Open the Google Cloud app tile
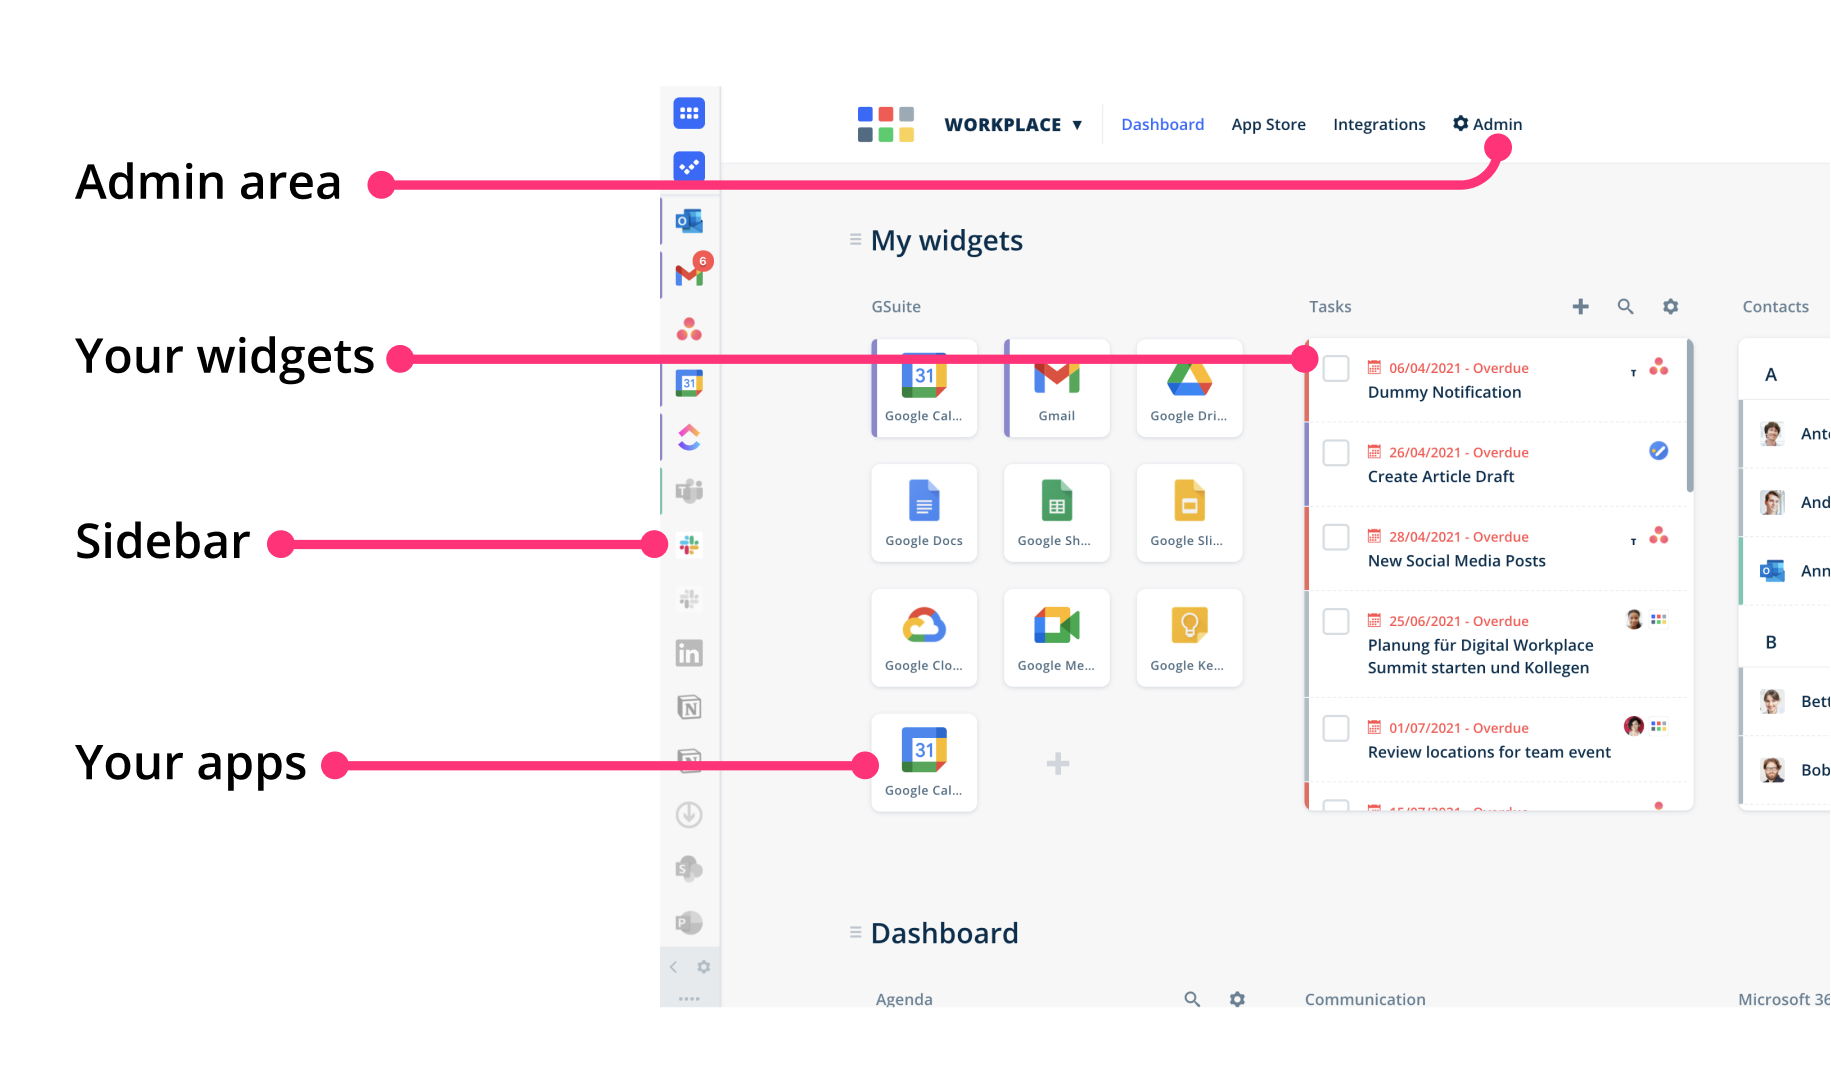 924,638
